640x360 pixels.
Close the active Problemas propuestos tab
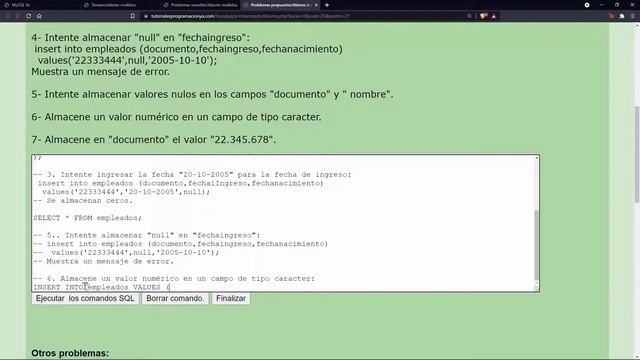[316, 5]
